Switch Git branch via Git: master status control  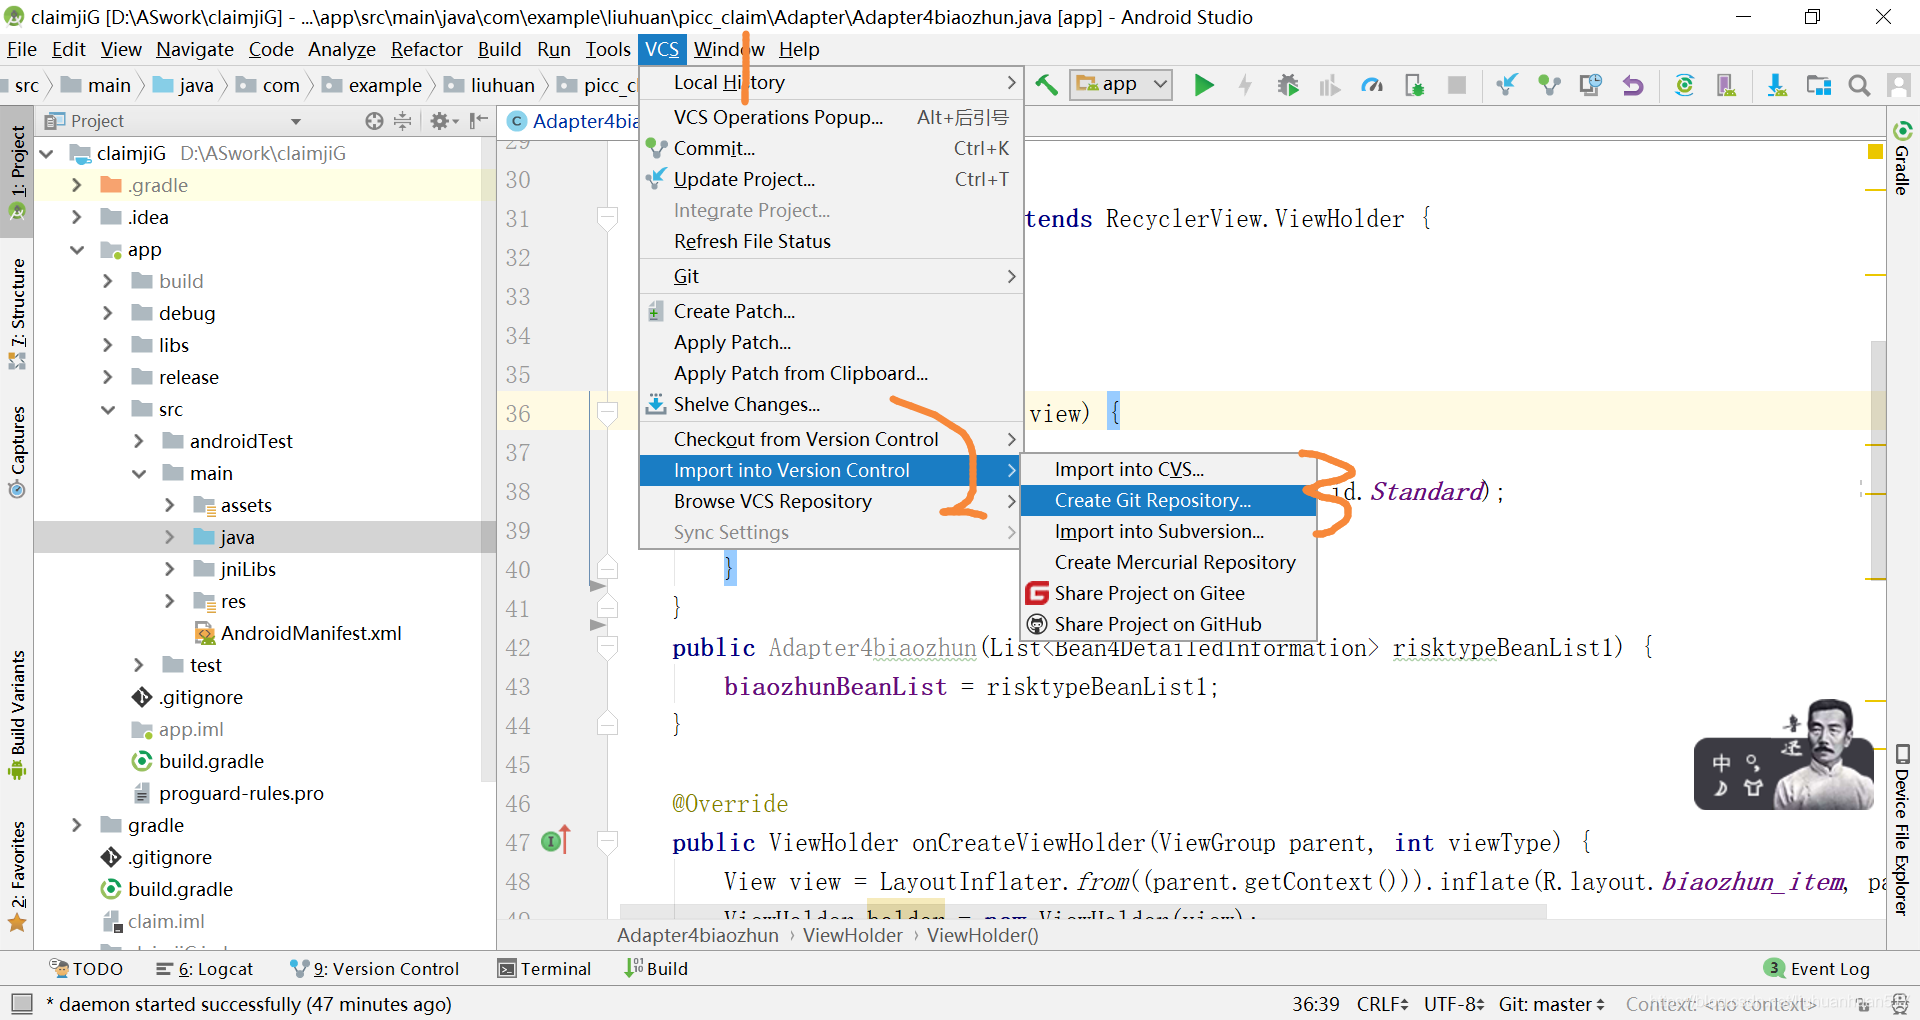1549,1004
